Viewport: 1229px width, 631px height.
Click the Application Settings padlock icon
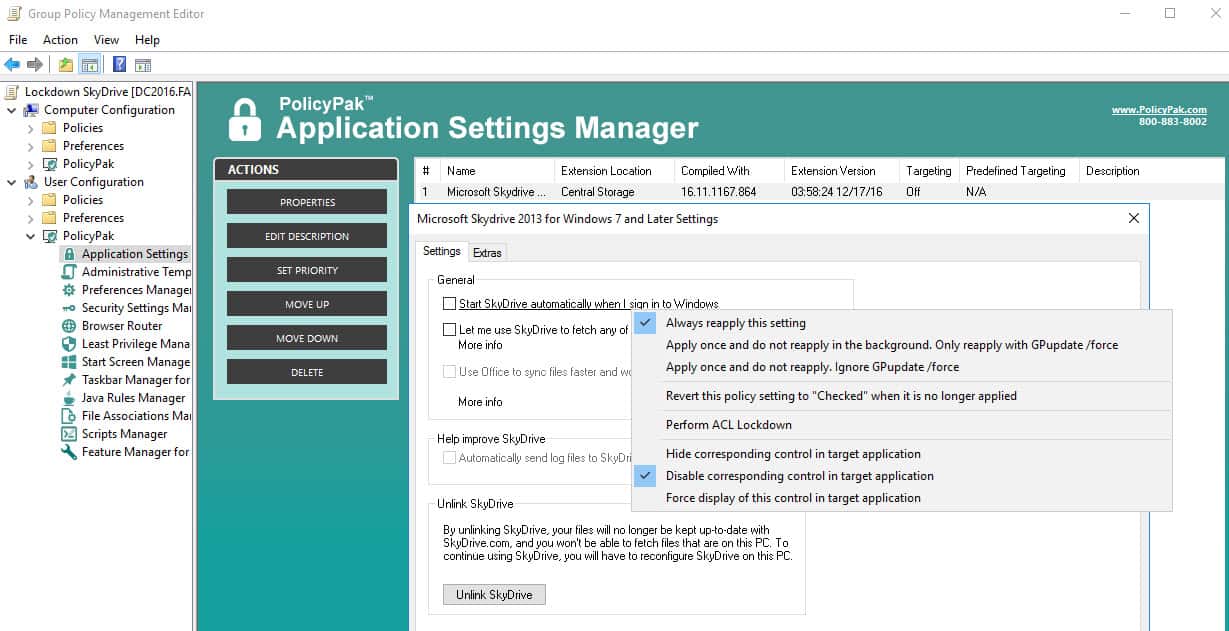pos(69,254)
